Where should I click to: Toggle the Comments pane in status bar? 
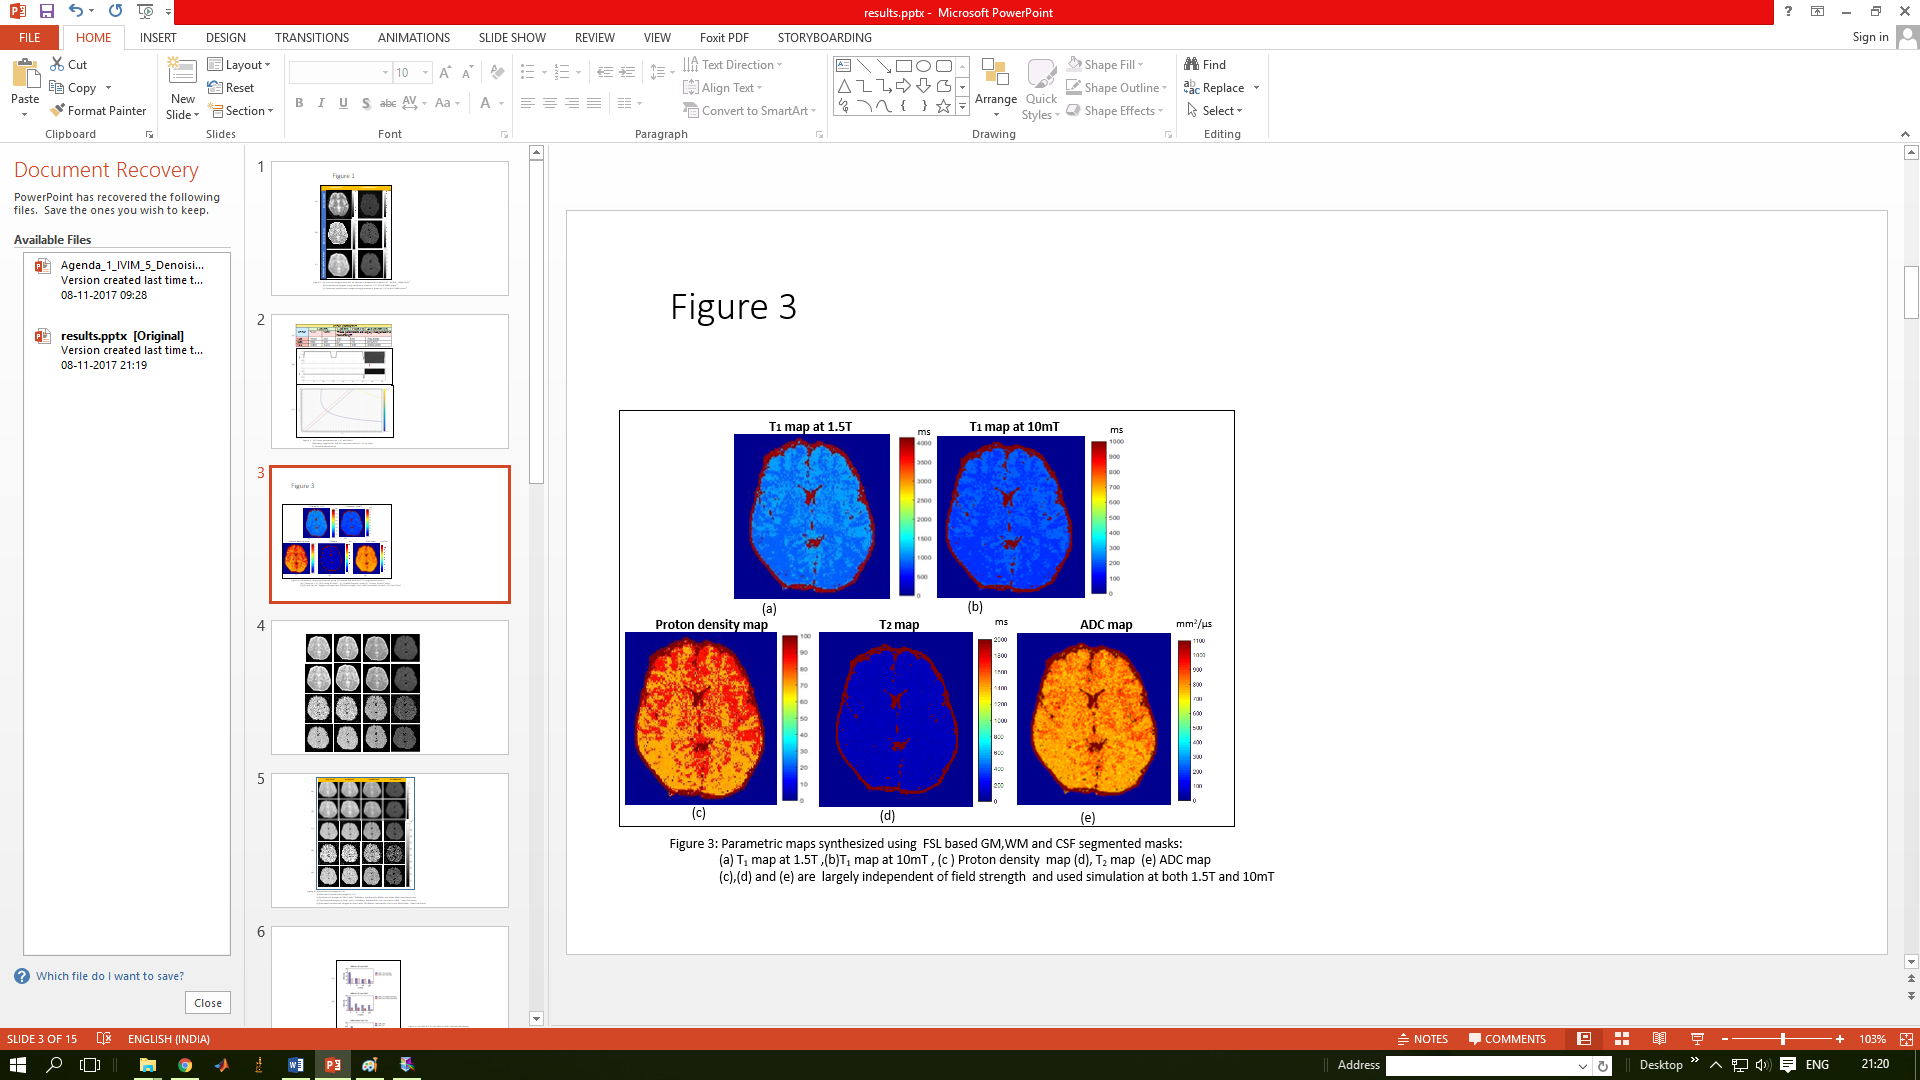[1507, 1039]
